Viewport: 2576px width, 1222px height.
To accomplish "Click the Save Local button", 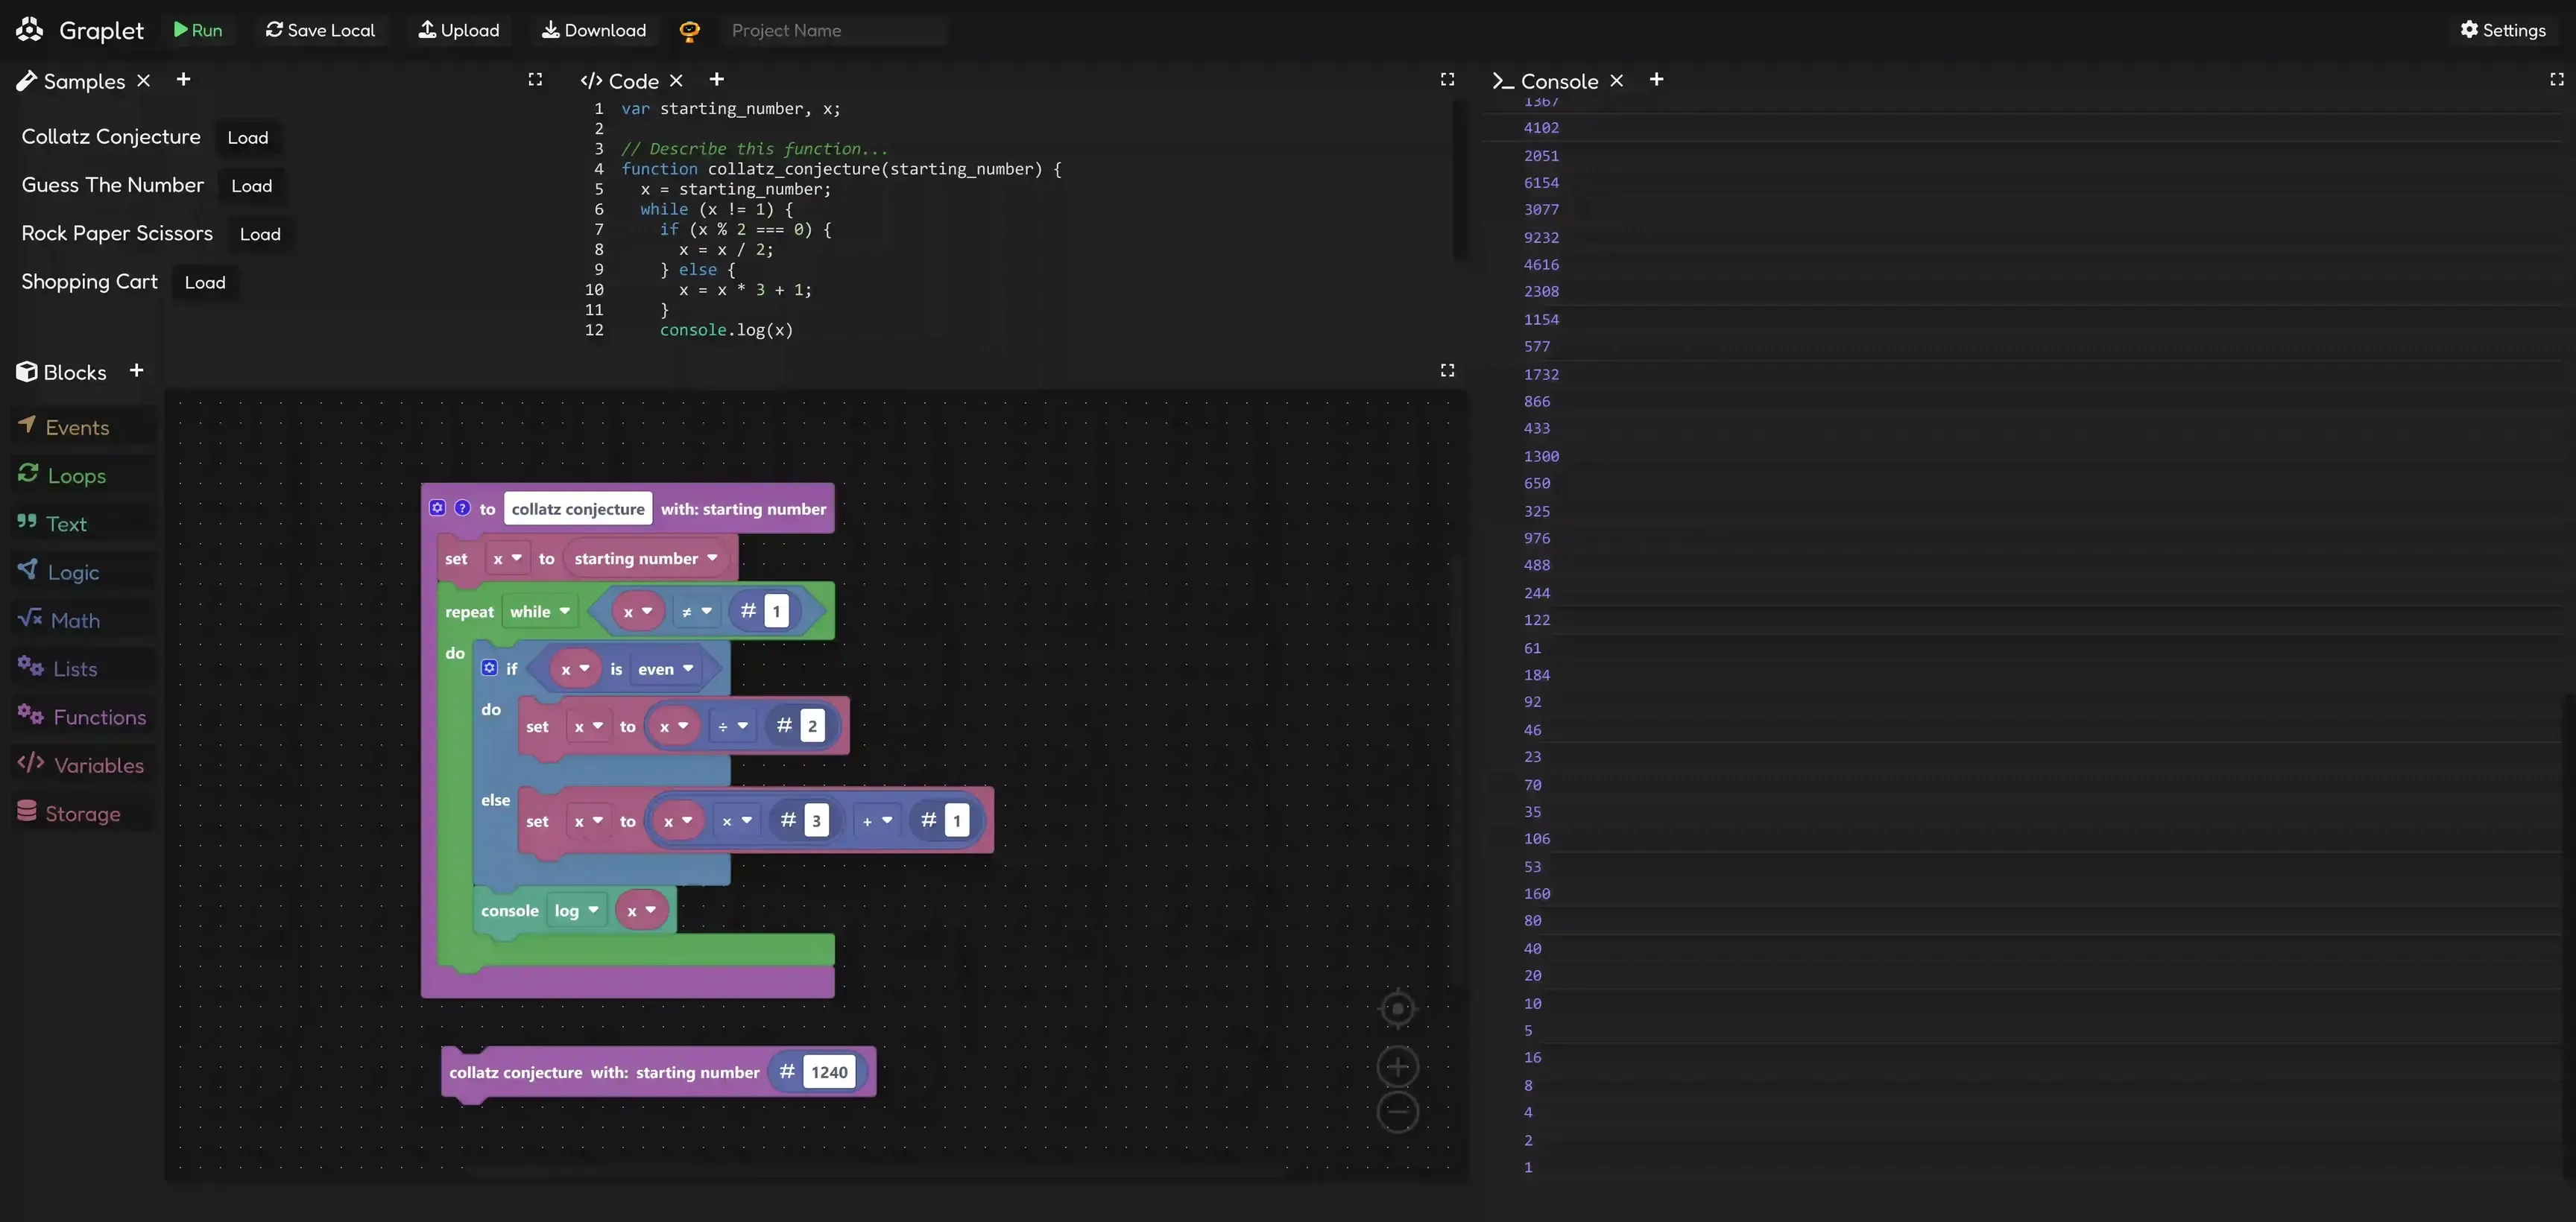I will (320, 30).
